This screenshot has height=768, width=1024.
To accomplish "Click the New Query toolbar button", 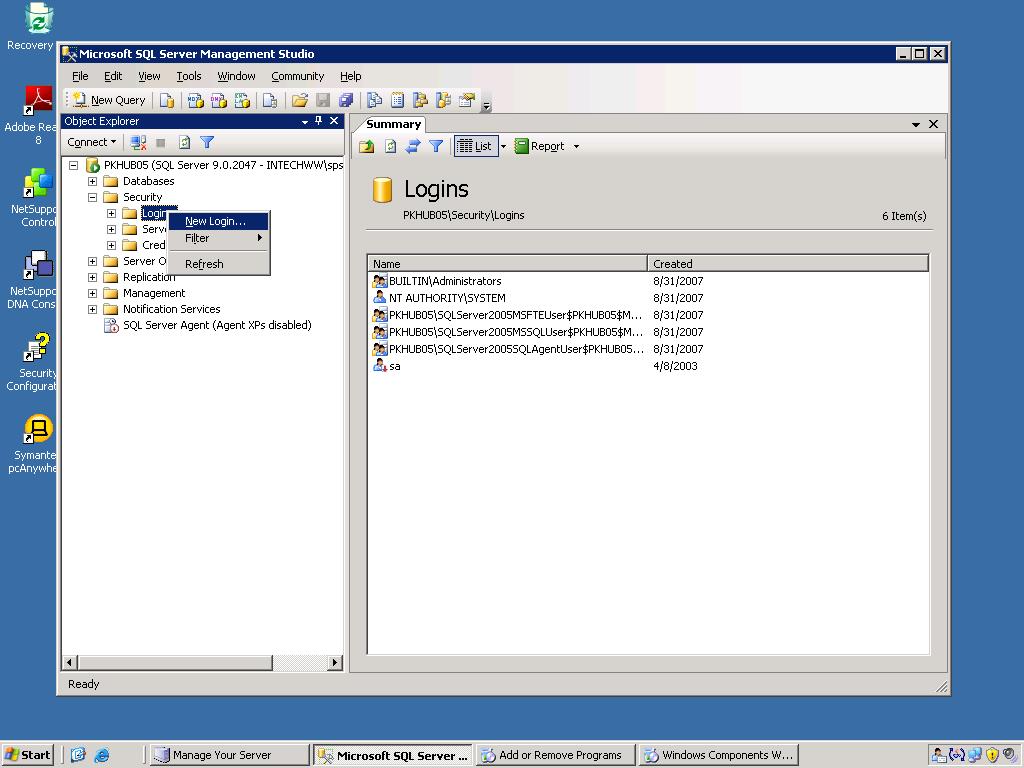I will tap(109, 100).
